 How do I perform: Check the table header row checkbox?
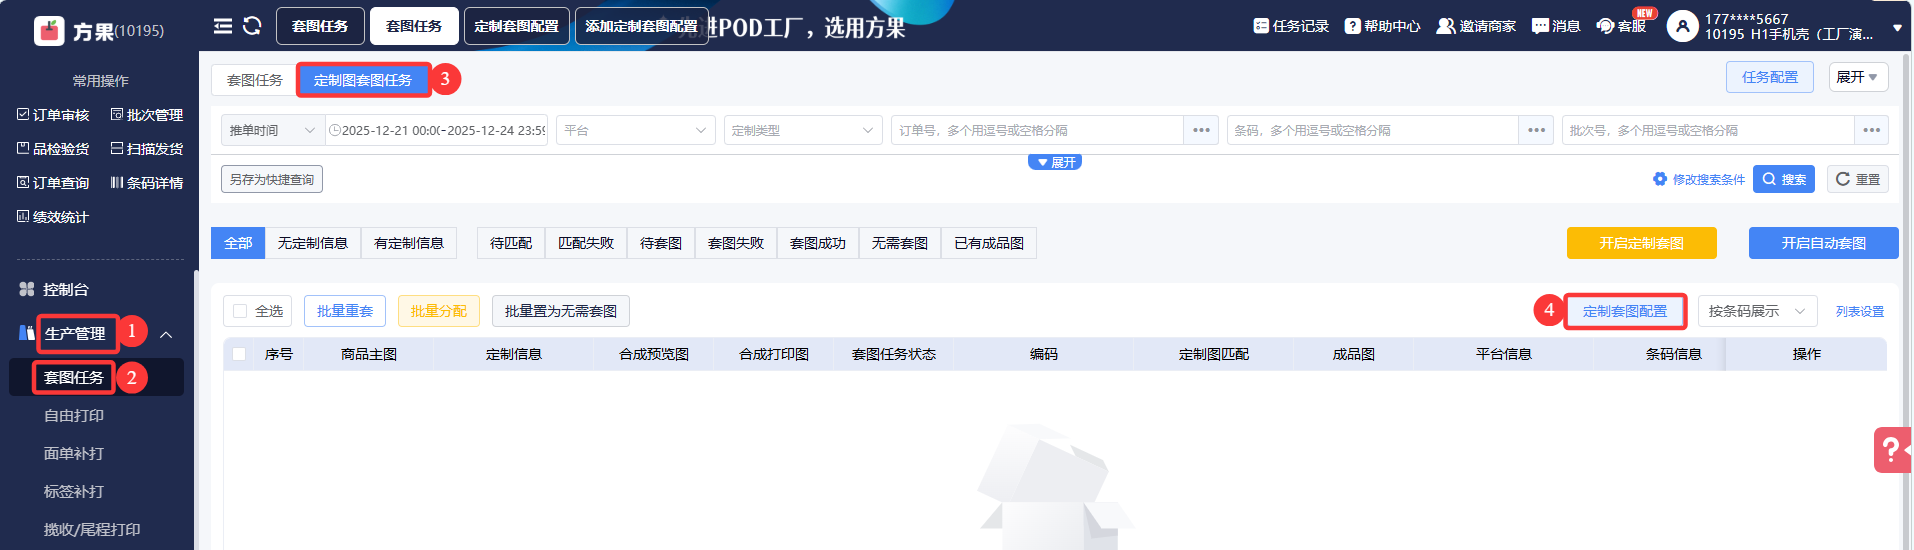(x=239, y=354)
